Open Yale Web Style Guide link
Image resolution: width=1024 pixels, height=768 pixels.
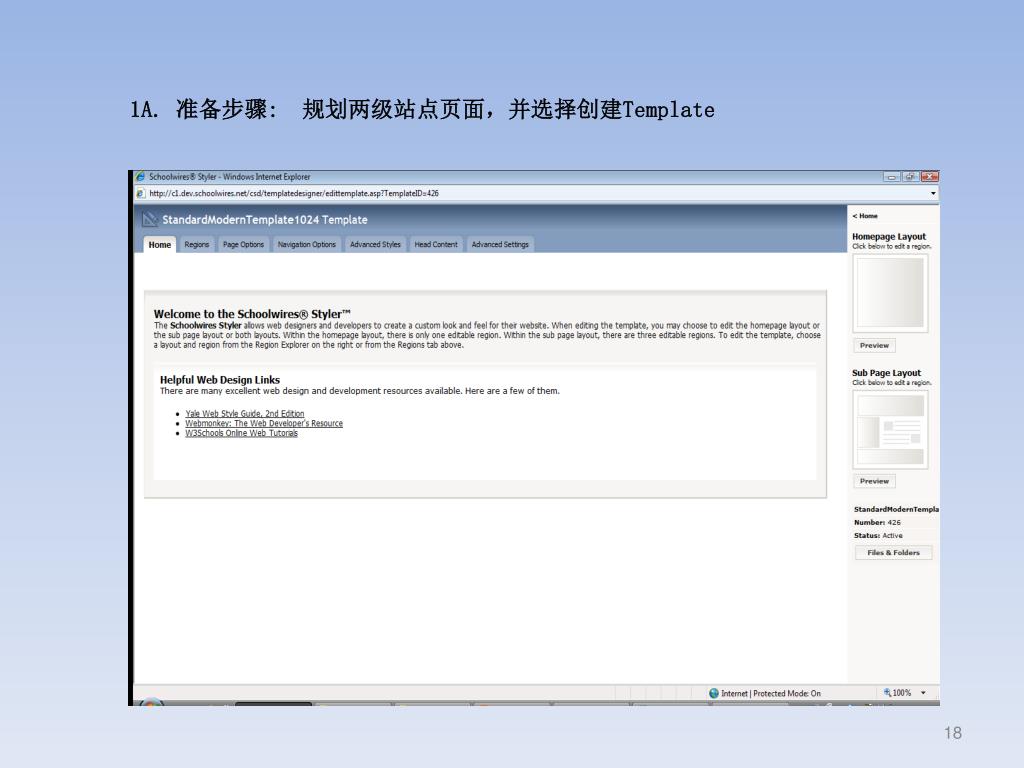coord(244,413)
